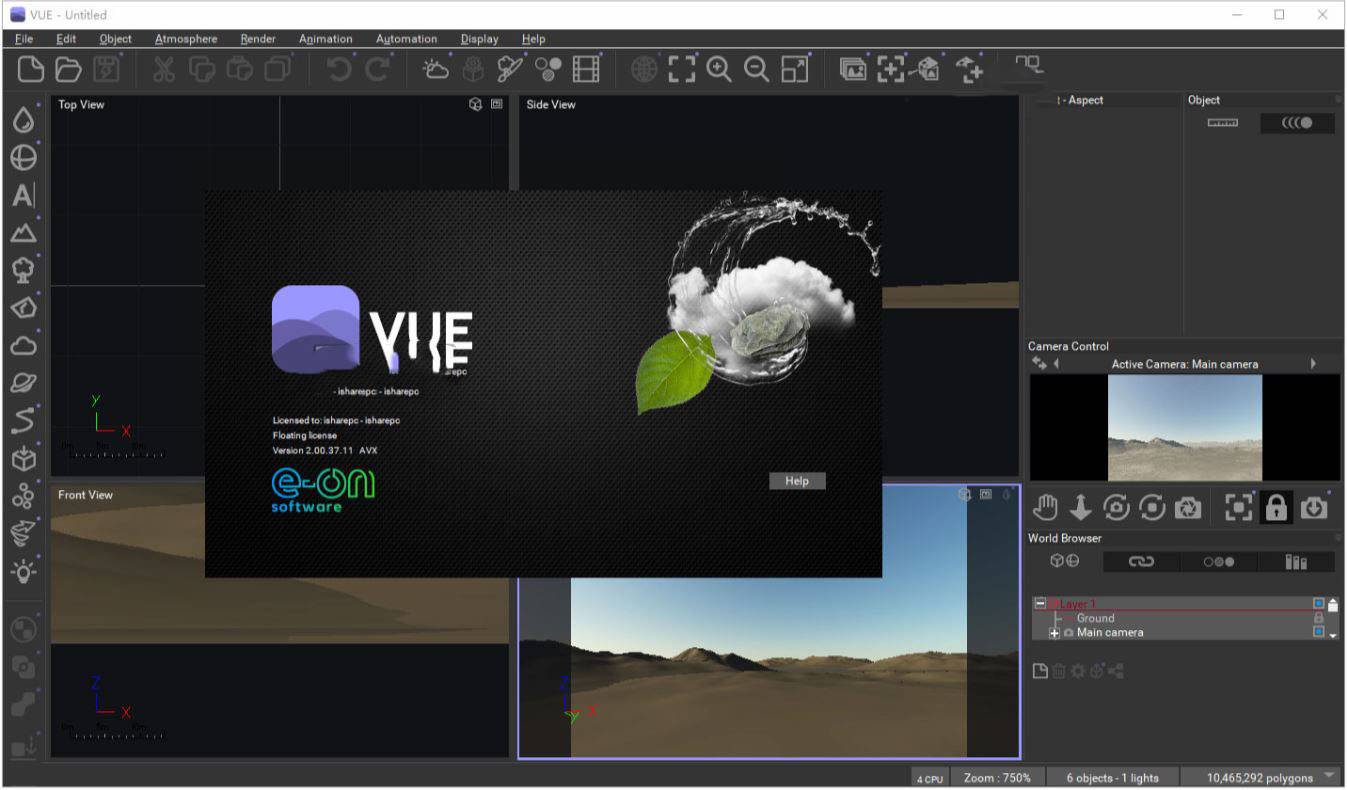This screenshot has height=790, width=1347.
Task: Switch to the World Browser library tab
Action: [x=1296, y=561]
